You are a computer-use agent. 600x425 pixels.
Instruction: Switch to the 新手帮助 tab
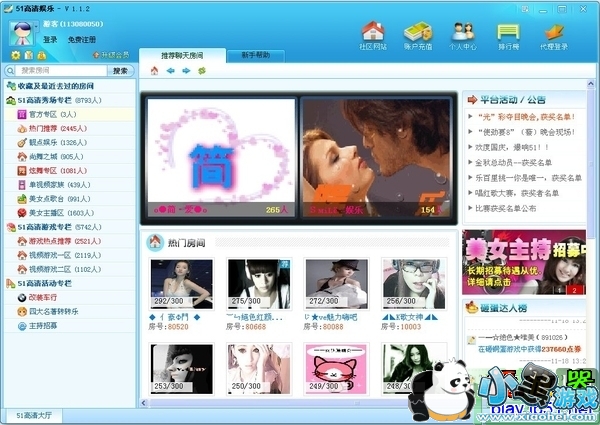pyautogui.click(x=256, y=55)
